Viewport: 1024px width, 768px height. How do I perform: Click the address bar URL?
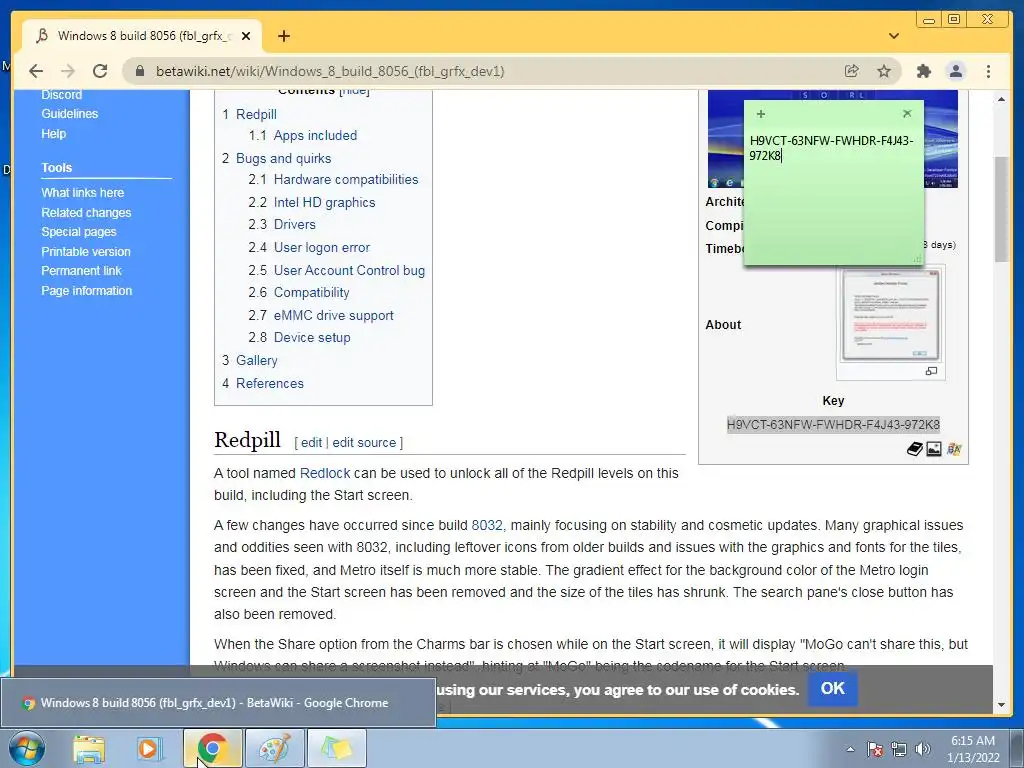click(330, 71)
